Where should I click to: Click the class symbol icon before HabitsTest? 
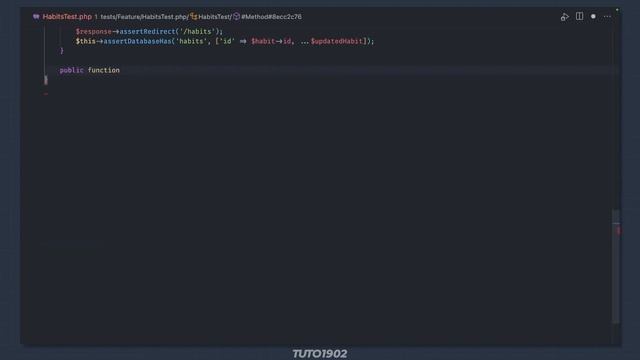[193, 17]
